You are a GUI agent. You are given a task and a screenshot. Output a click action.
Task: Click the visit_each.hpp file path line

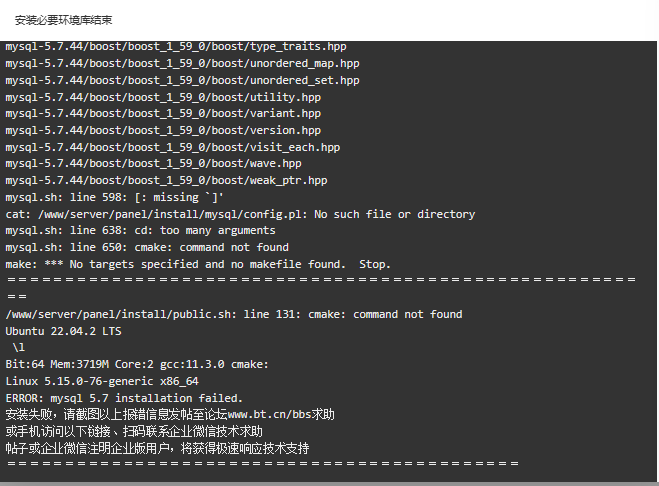pos(173,147)
